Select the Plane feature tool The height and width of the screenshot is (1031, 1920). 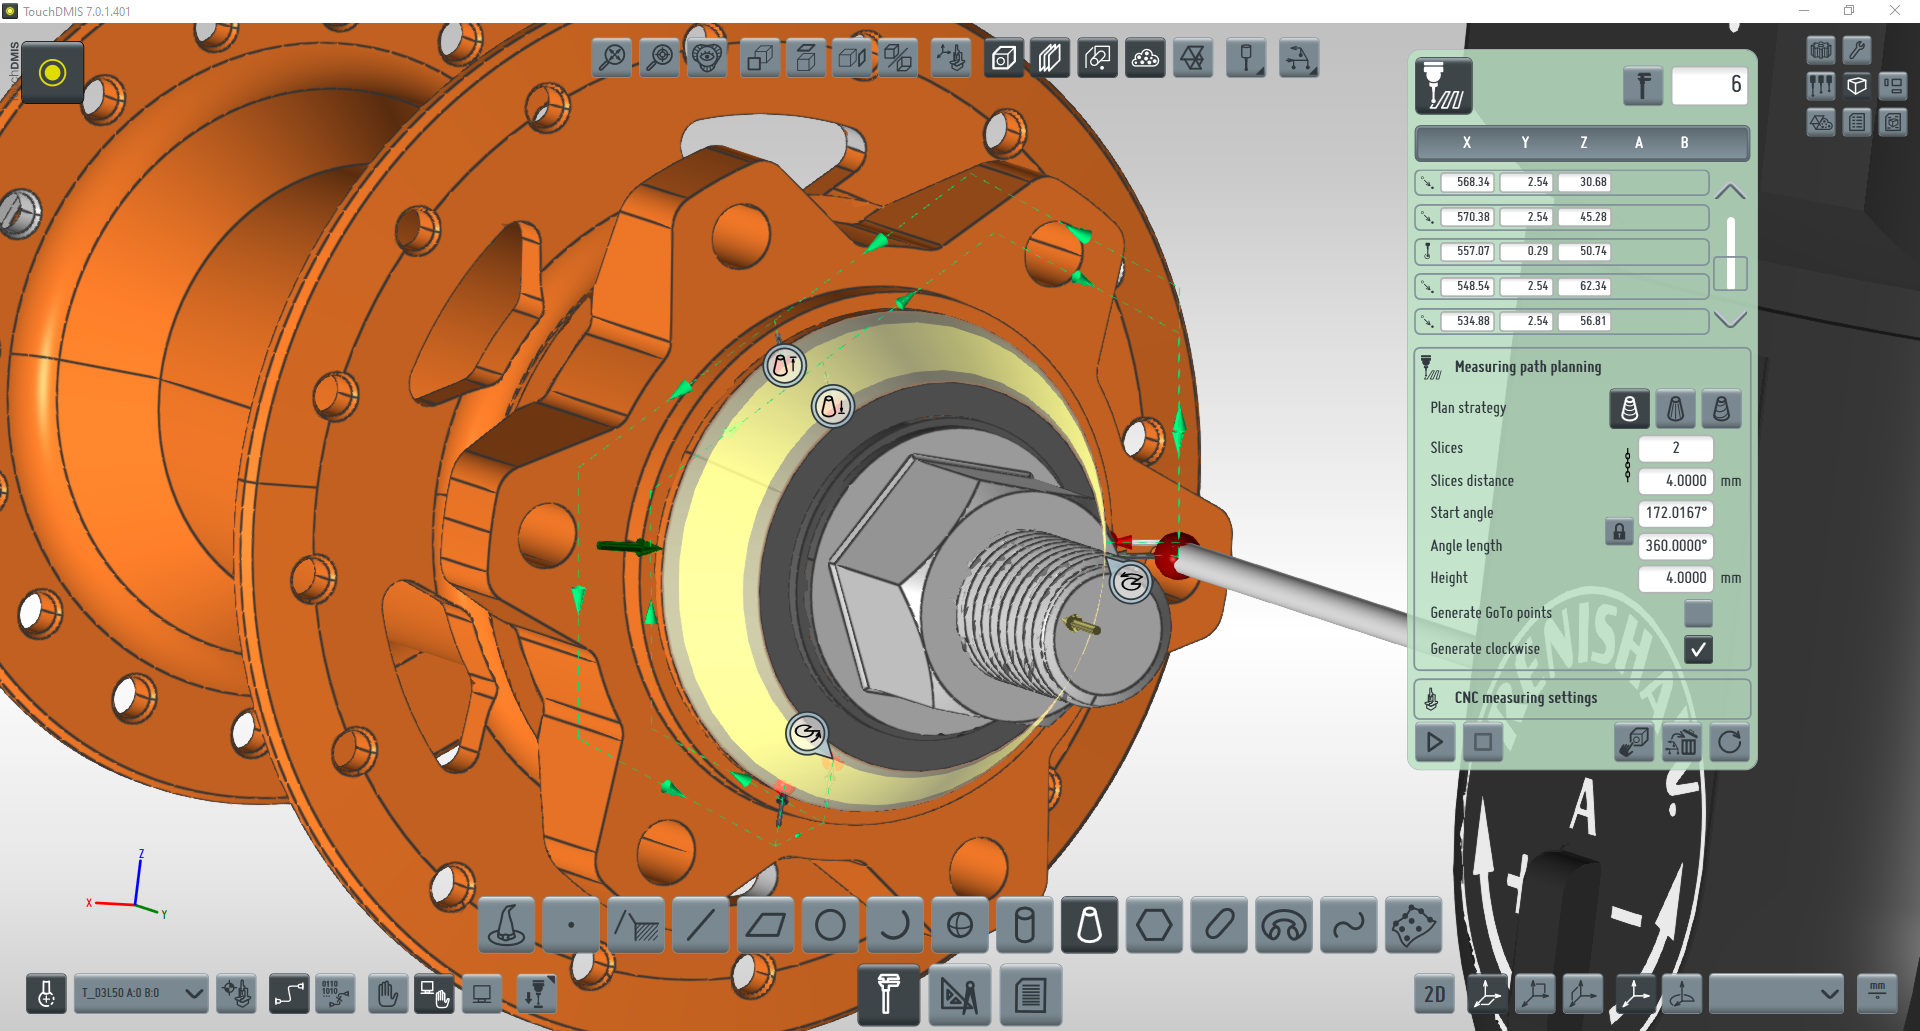[x=765, y=925]
